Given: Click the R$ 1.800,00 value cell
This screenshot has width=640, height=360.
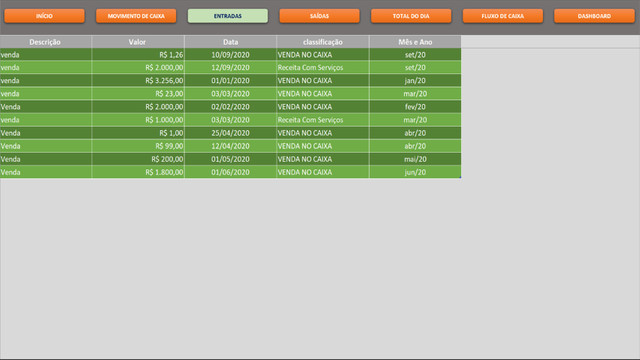Looking at the screenshot, I should [x=138, y=172].
